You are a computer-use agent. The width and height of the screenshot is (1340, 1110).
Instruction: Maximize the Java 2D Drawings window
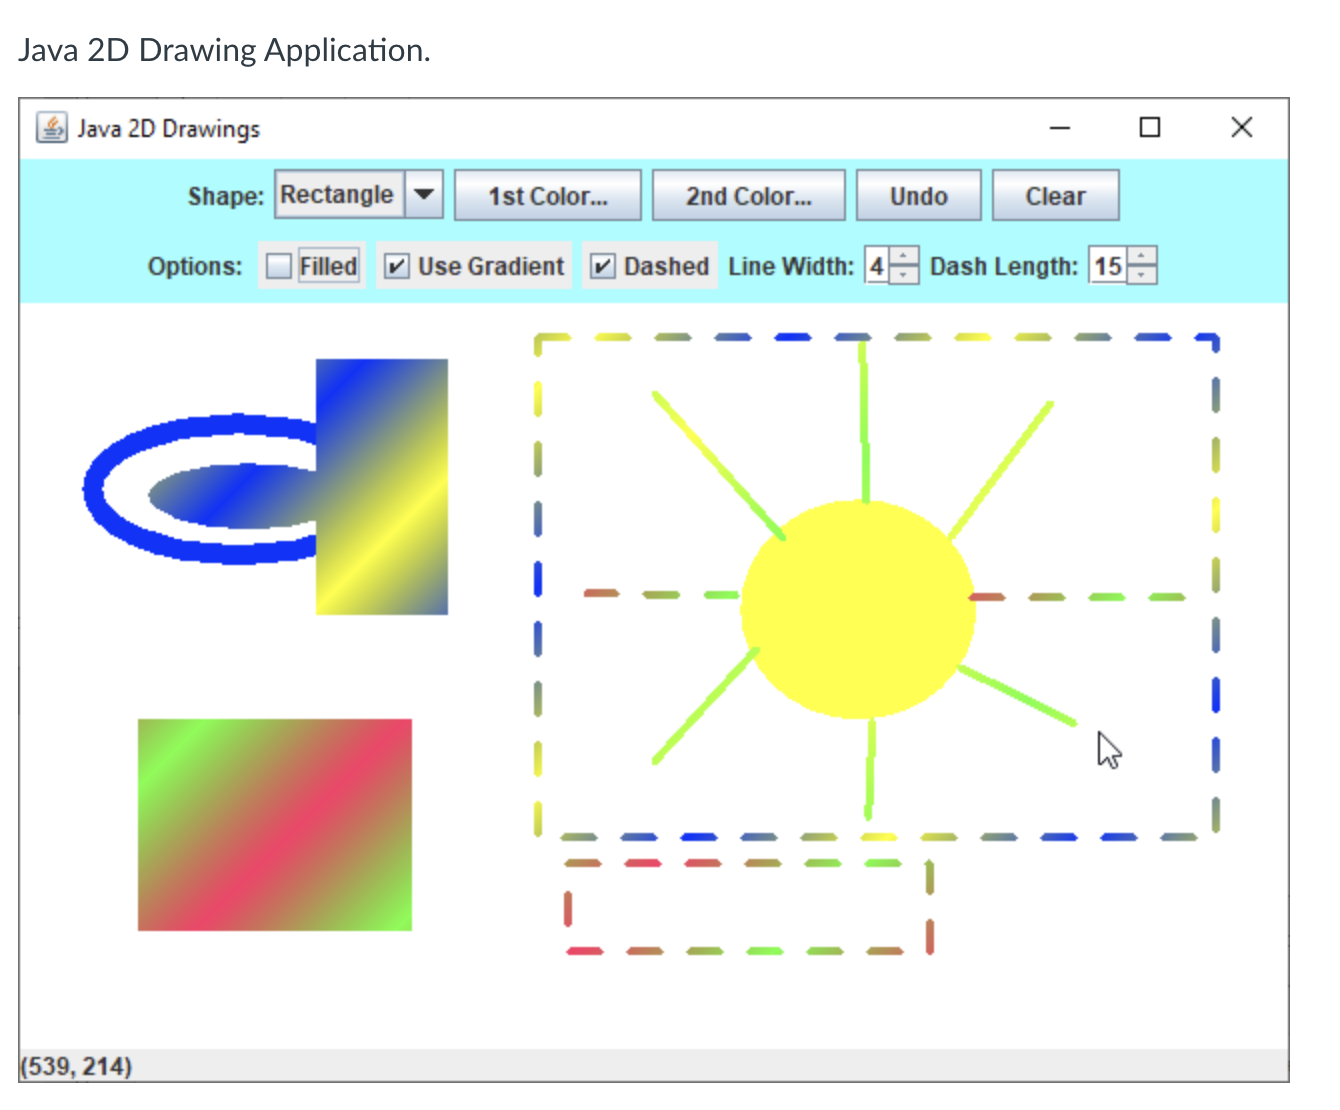(x=1150, y=127)
